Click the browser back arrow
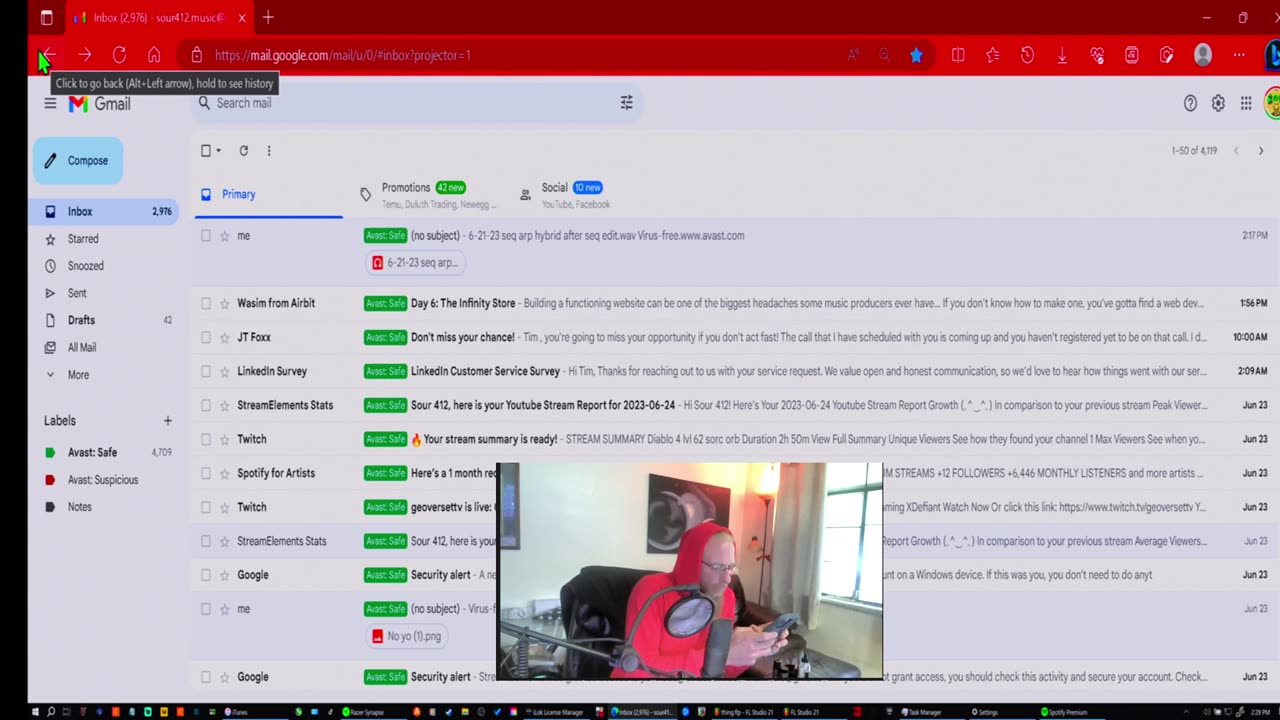Screen dimensions: 1280x720 point(48,56)
